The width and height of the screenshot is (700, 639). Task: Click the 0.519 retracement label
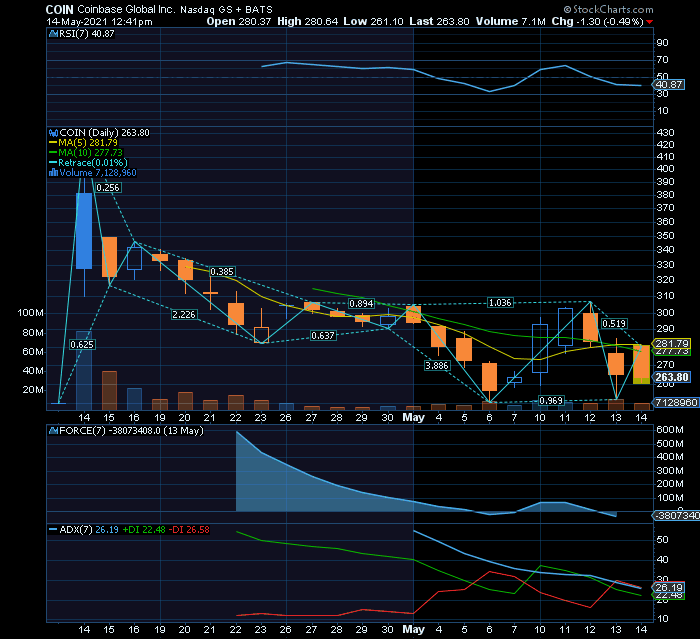[614, 323]
